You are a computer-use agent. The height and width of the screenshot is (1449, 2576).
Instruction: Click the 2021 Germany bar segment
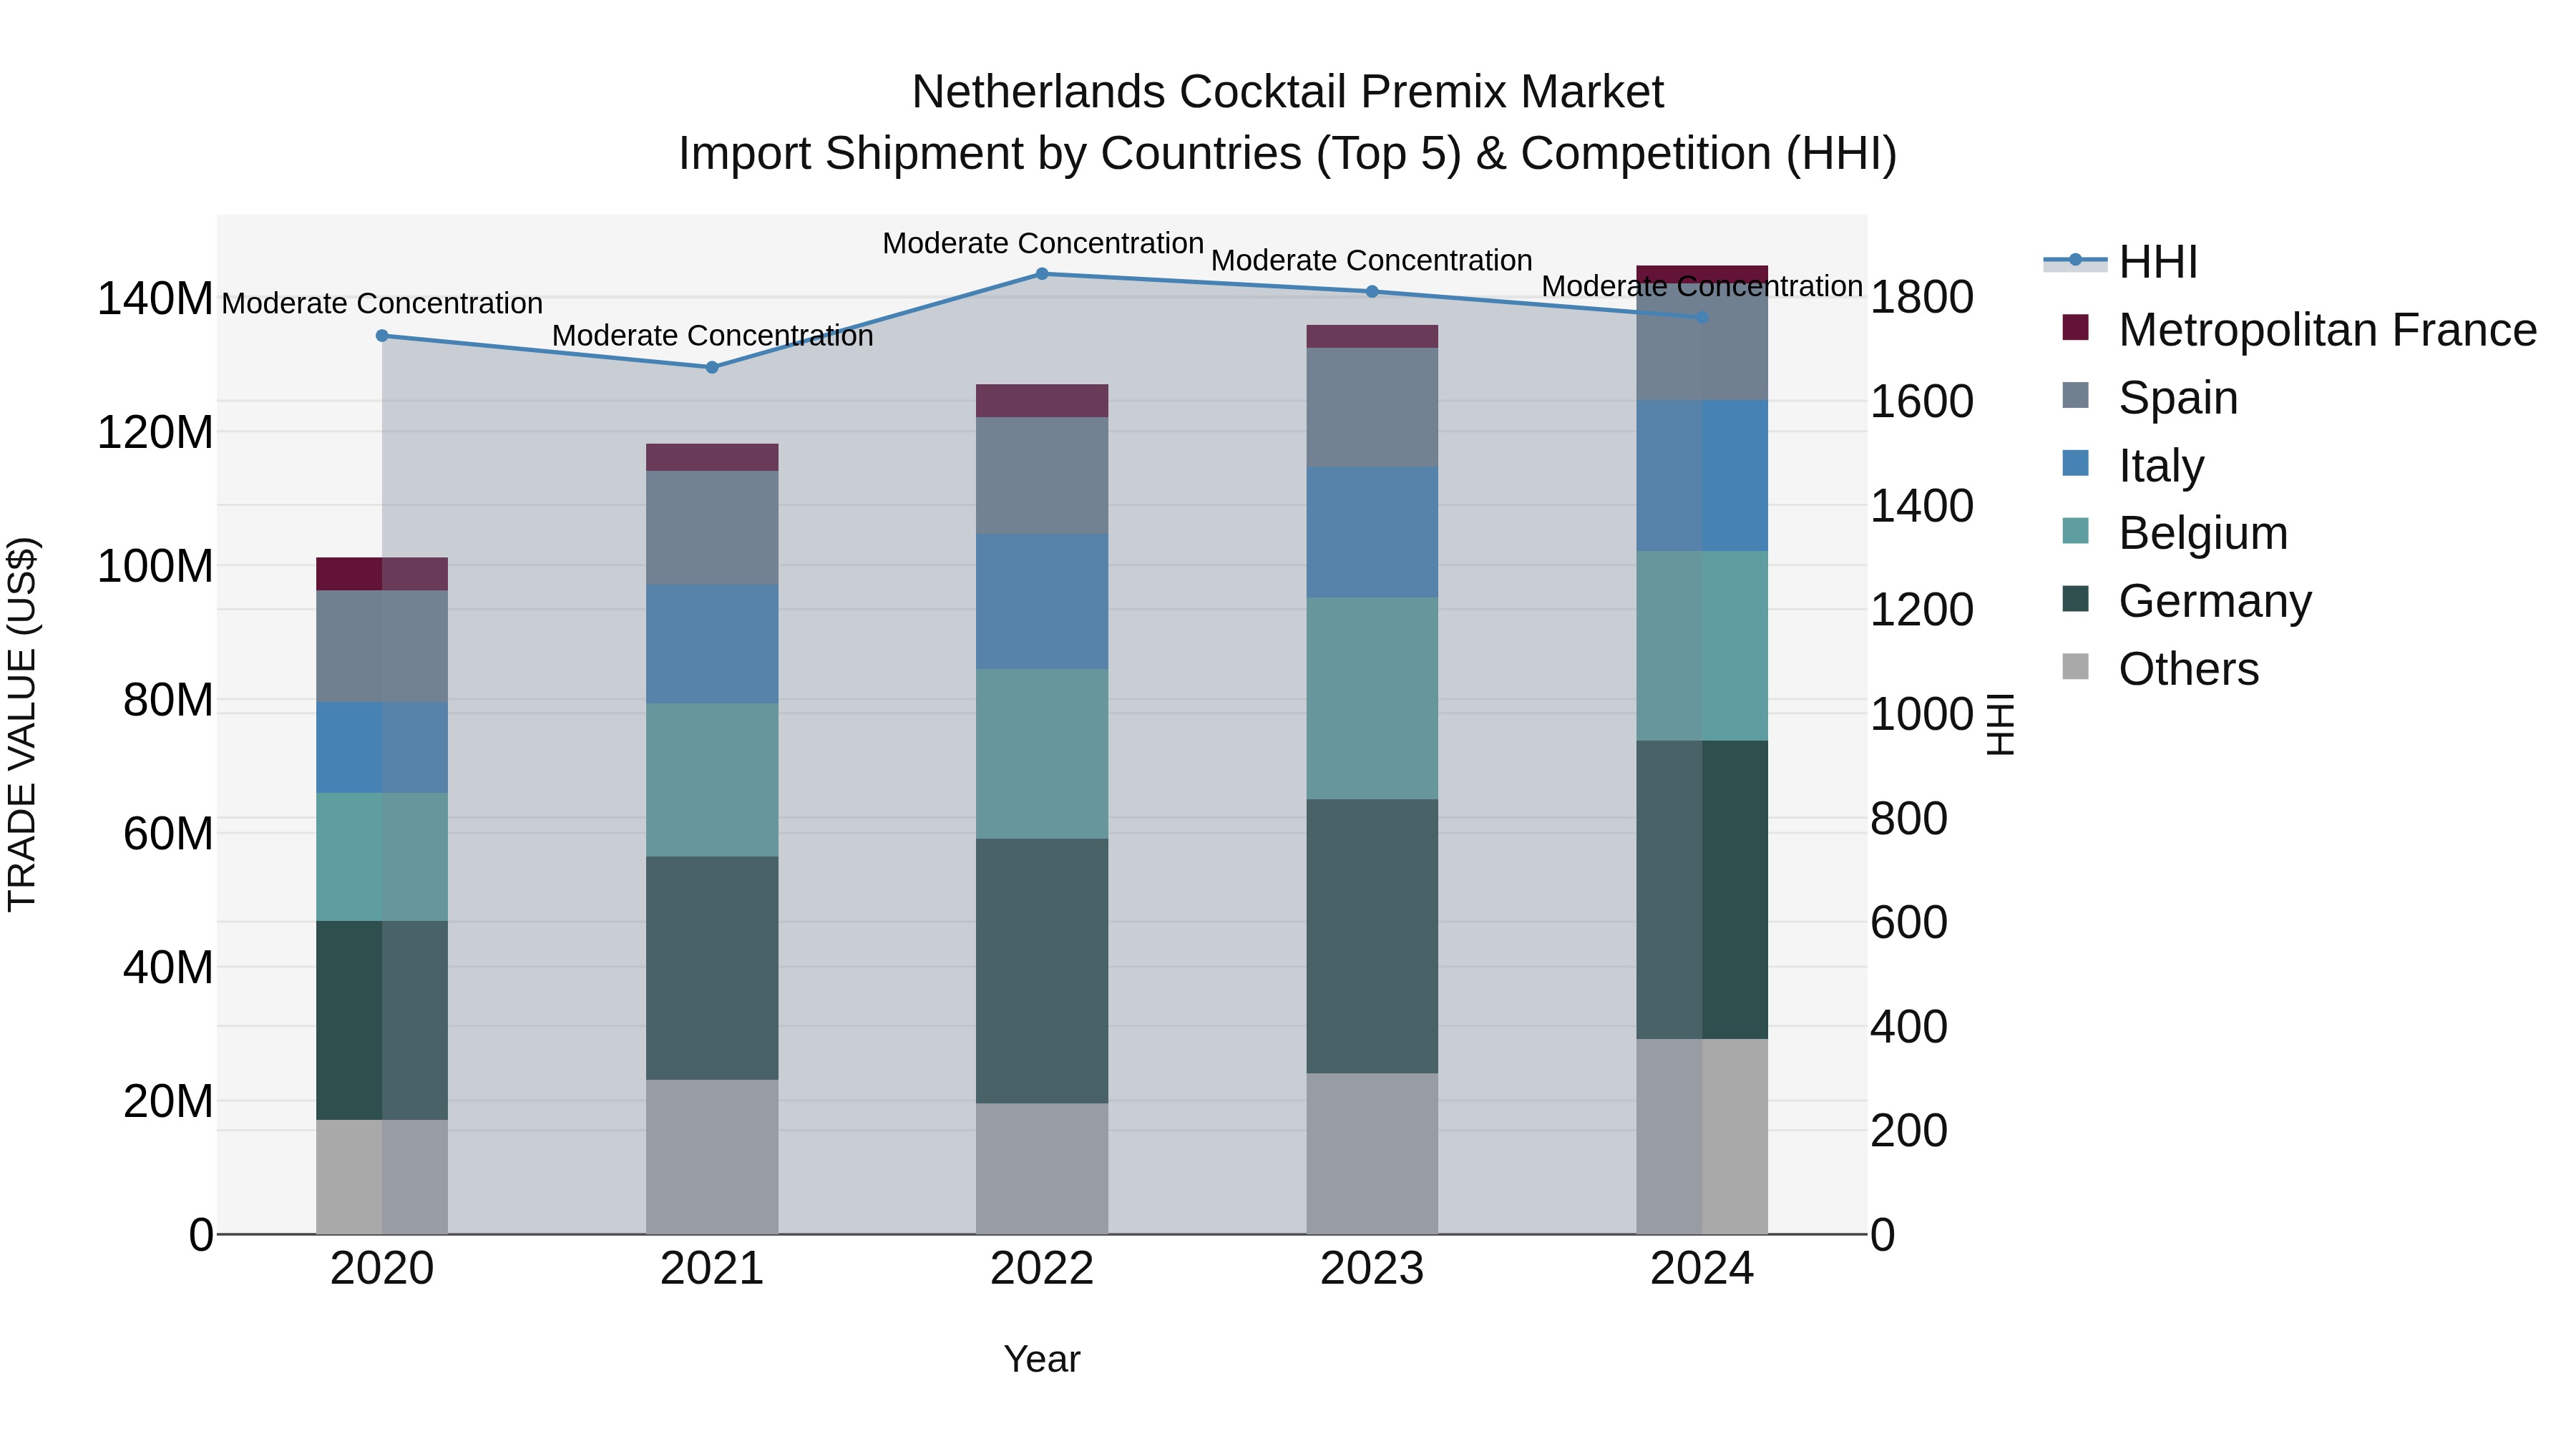point(712,968)
